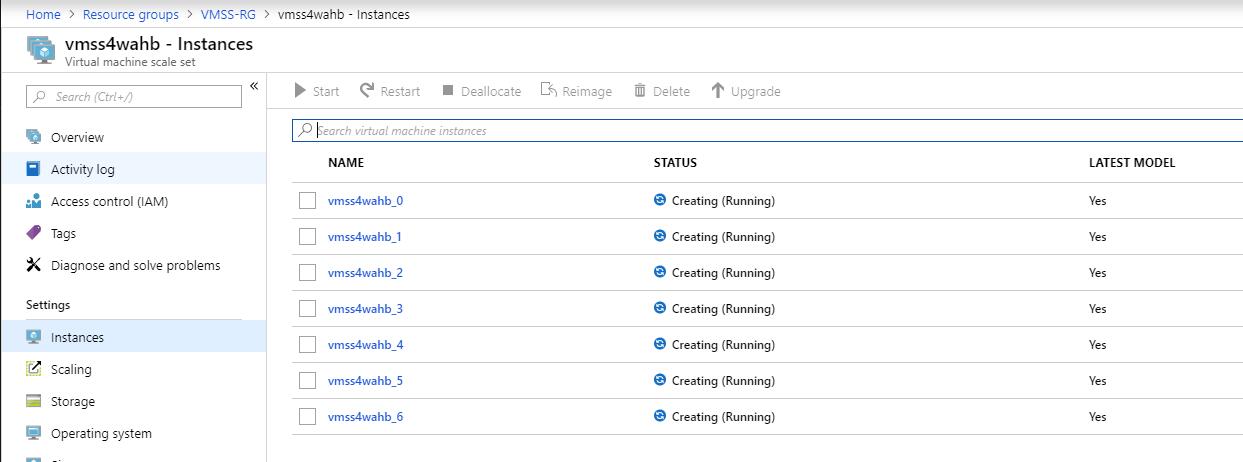The width and height of the screenshot is (1243, 462).
Task: Click the Overview monitor icon
Action: pos(34,137)
